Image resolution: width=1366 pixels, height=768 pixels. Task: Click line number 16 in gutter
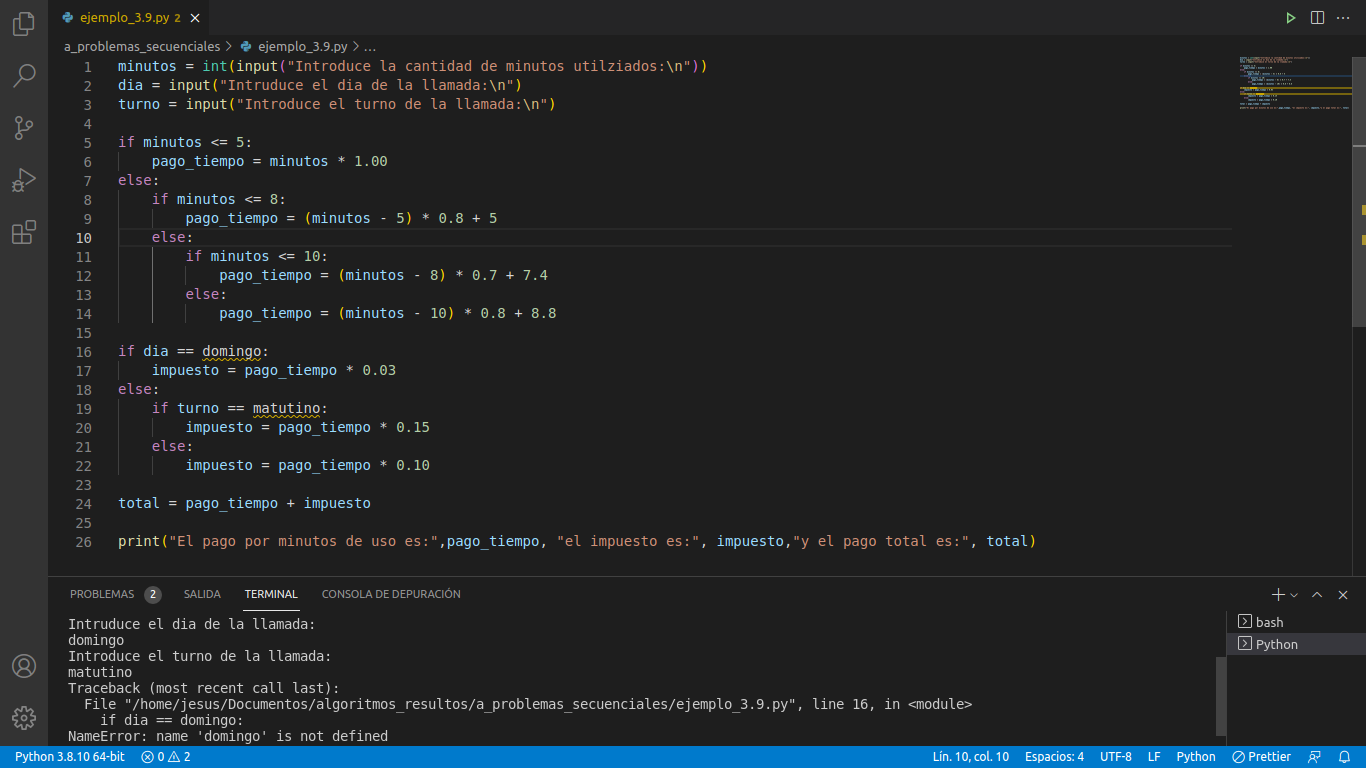point(83,352)
